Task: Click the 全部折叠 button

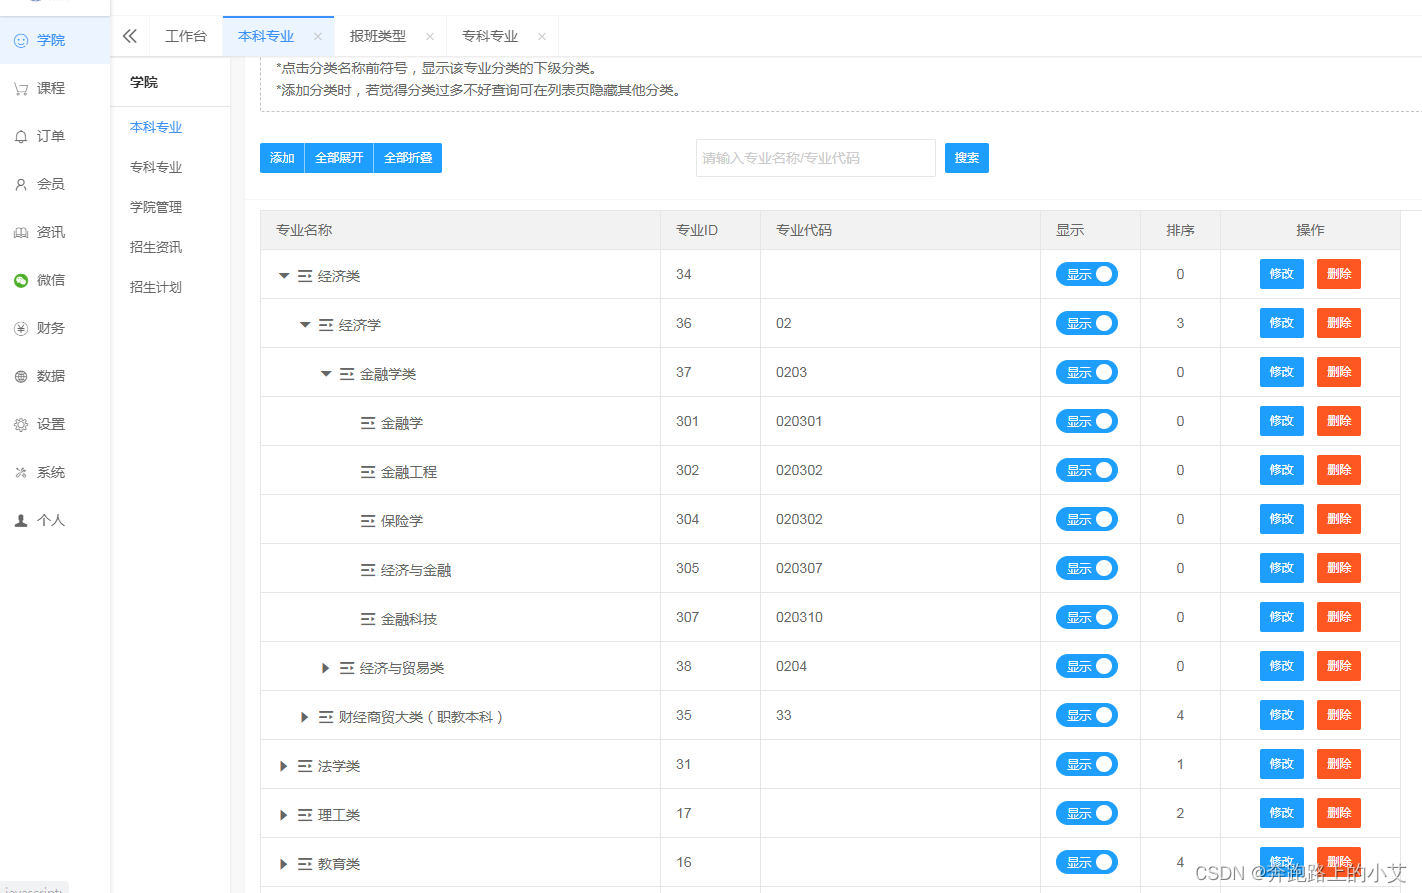Action: (x=408, y=158)
